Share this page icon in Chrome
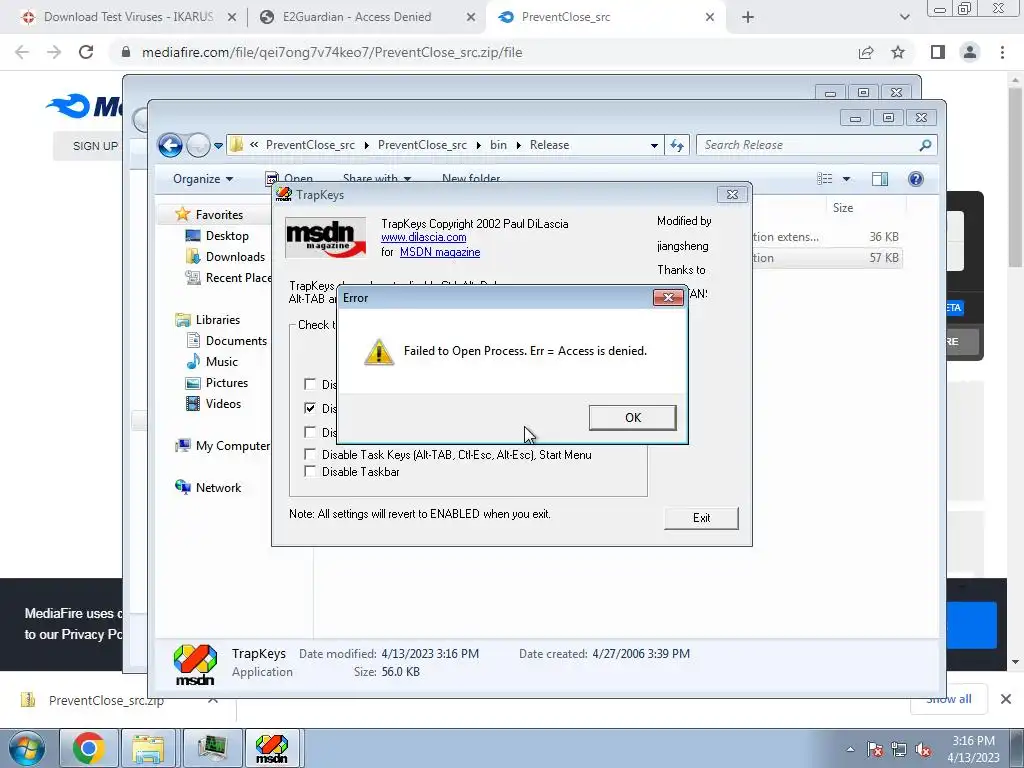The width and height of the screenshot is (1024, 768). coord(866,52)
